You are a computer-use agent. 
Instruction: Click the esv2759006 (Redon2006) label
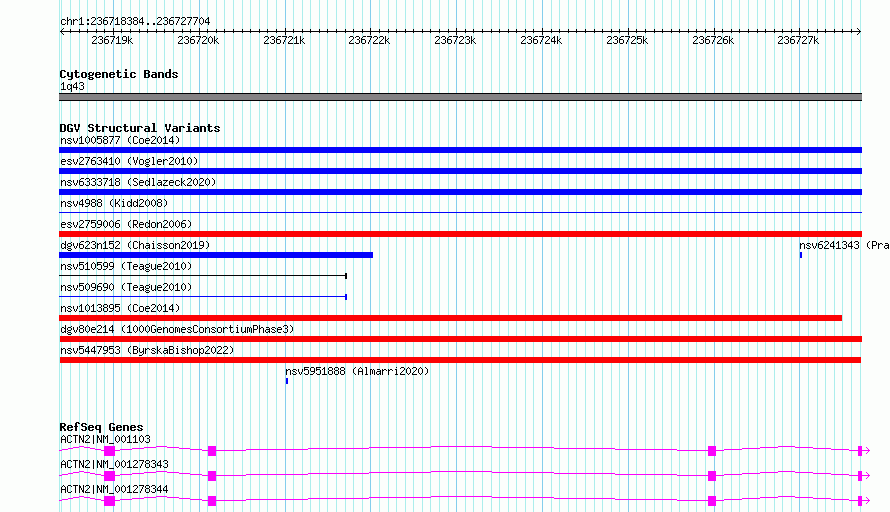click(x=126, y=224)
